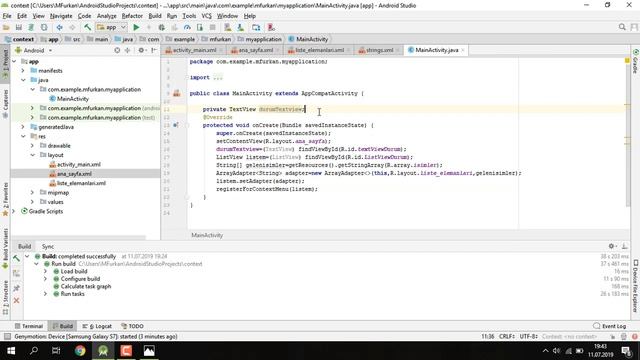Click the Search Everywhere magnifier icon
Image resolution: width=640 pixels, height=360 pixels.
(x=622, y=27)
